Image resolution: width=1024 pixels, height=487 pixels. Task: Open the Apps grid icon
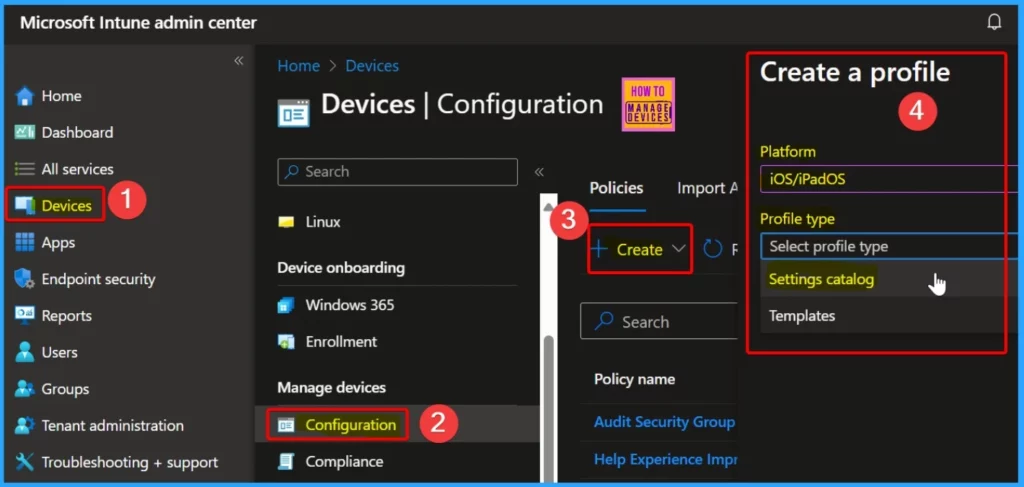(x=24, y=242)
